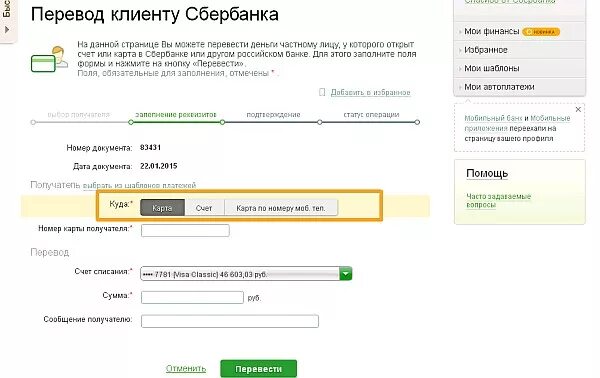Image resolution: width=600 pixels, height=378 pixels.
Task: Expand the Мои автоплатежи sidebar item
Action: coord(499,87)
